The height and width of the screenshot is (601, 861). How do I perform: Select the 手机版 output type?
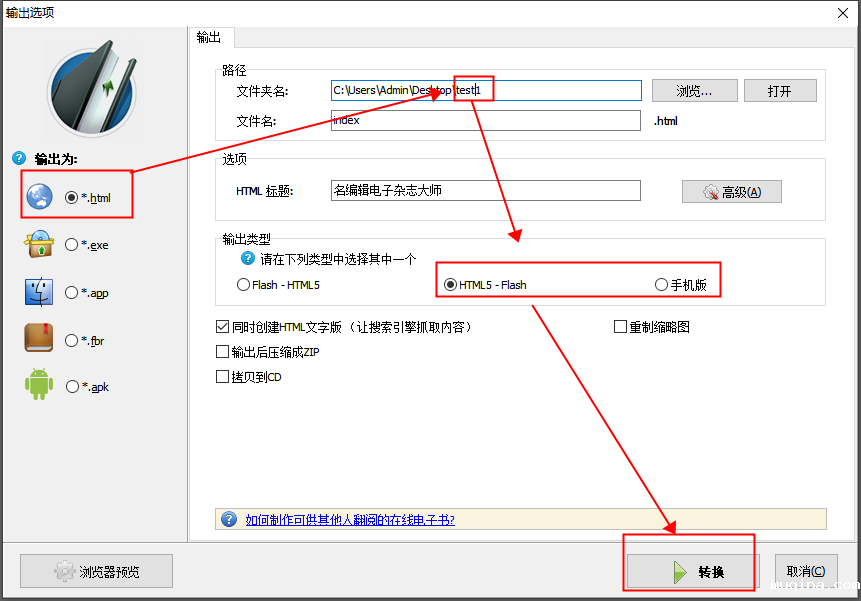tap(661, 285)
